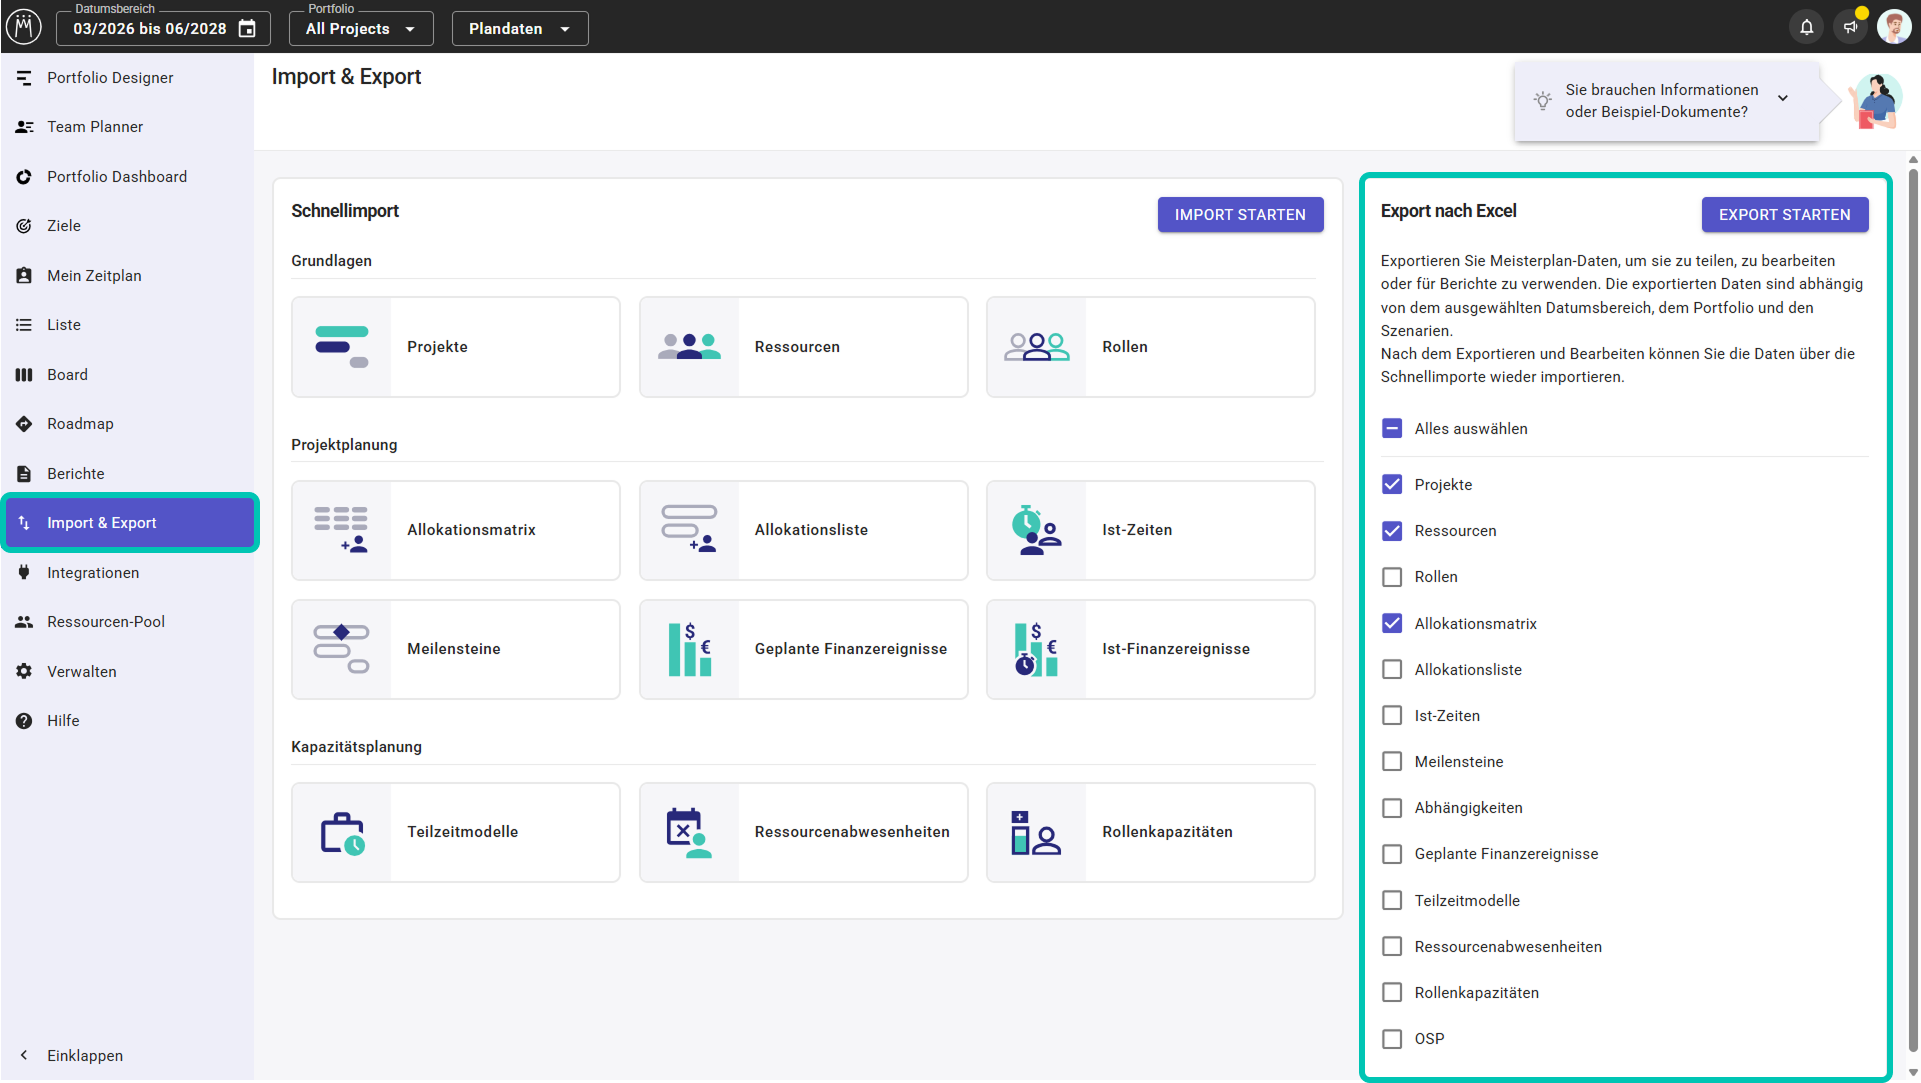Click the Rollen import card icon
Screen dimensions: 1921x1083
pyautogui.click(x=1036, y=347)
